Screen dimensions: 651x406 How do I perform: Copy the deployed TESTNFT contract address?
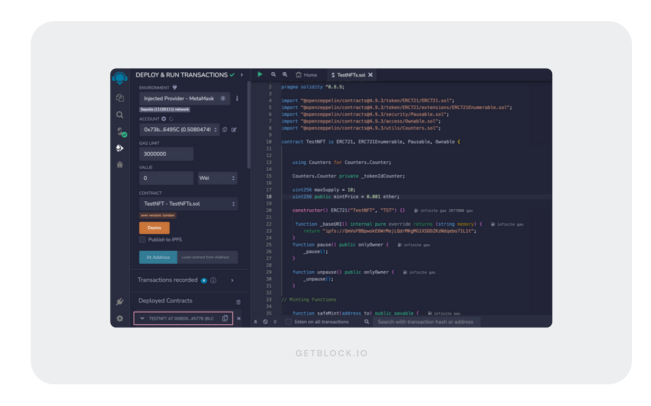pyautogui.click(x=225, y=318)
